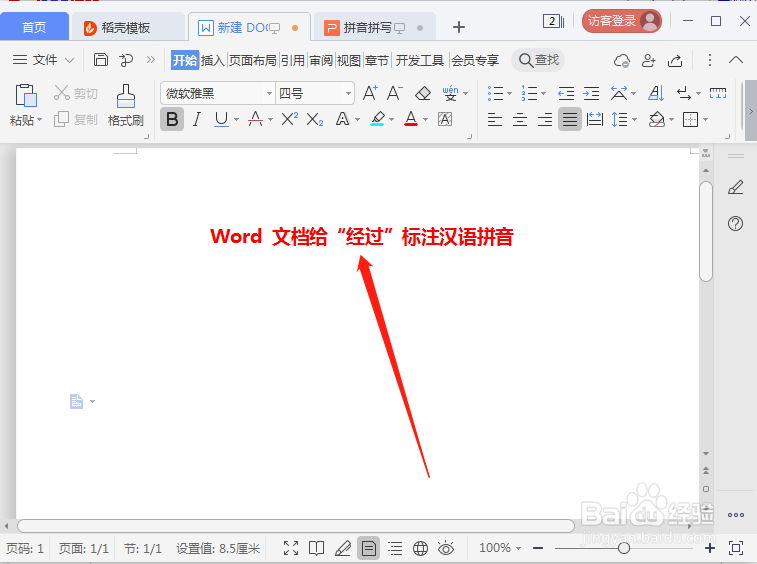The image size is (757, 564).
Task: Click the Copy icon
Action: [61, 119]
